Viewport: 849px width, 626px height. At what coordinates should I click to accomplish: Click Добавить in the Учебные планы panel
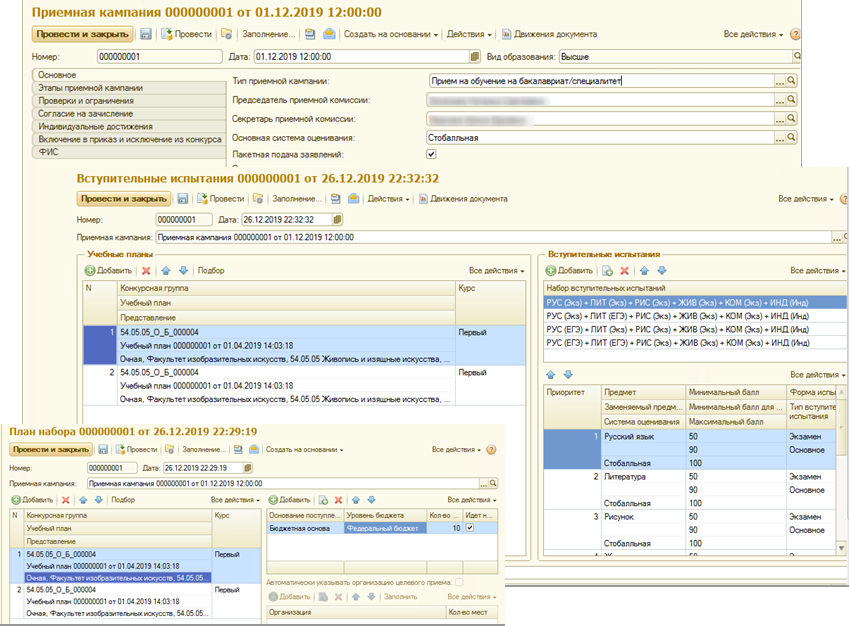[109, 271]
